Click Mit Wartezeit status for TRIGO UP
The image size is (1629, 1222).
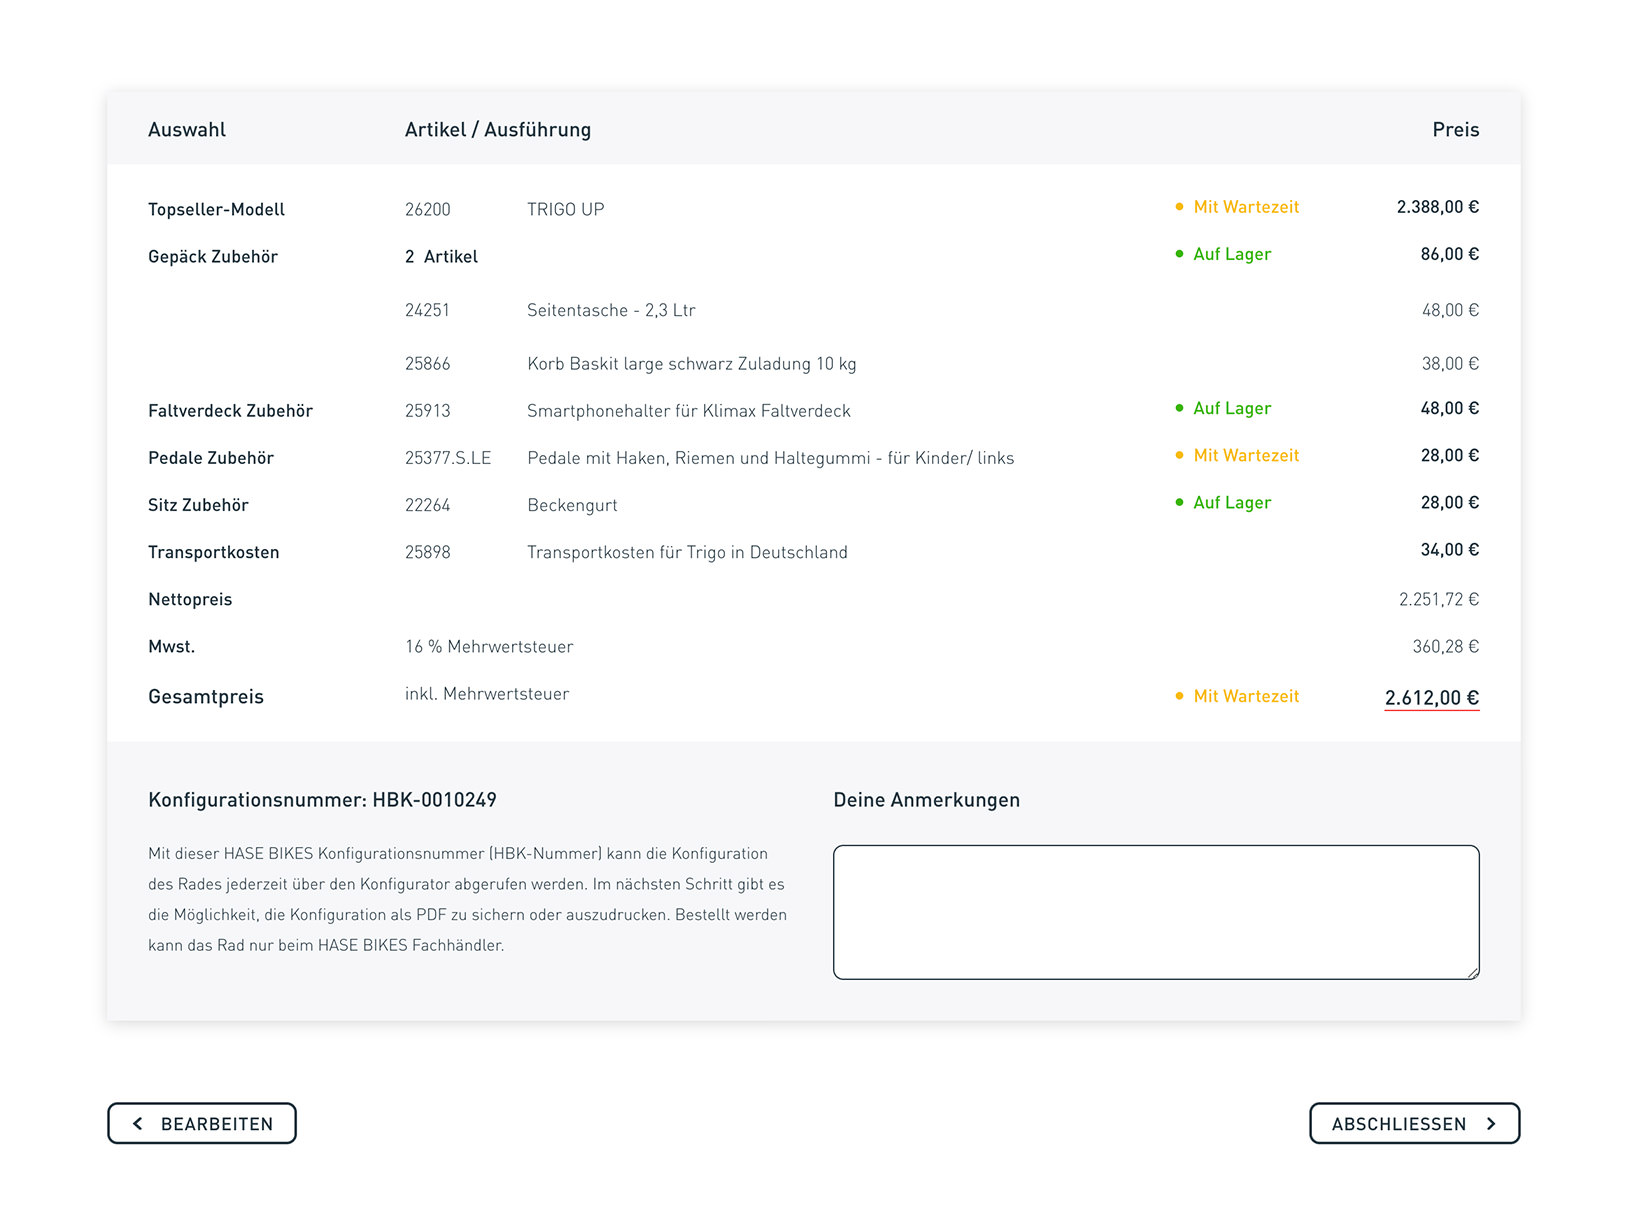pos(1237,207)
